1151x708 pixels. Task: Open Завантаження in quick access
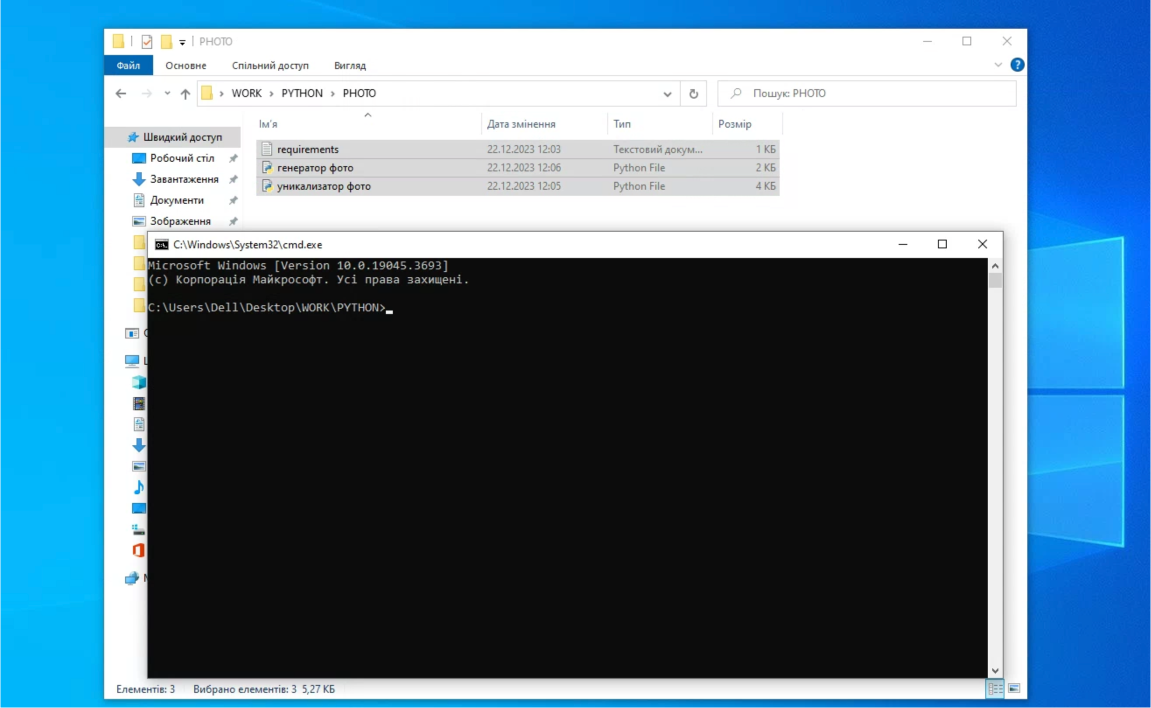click(184, 179)
